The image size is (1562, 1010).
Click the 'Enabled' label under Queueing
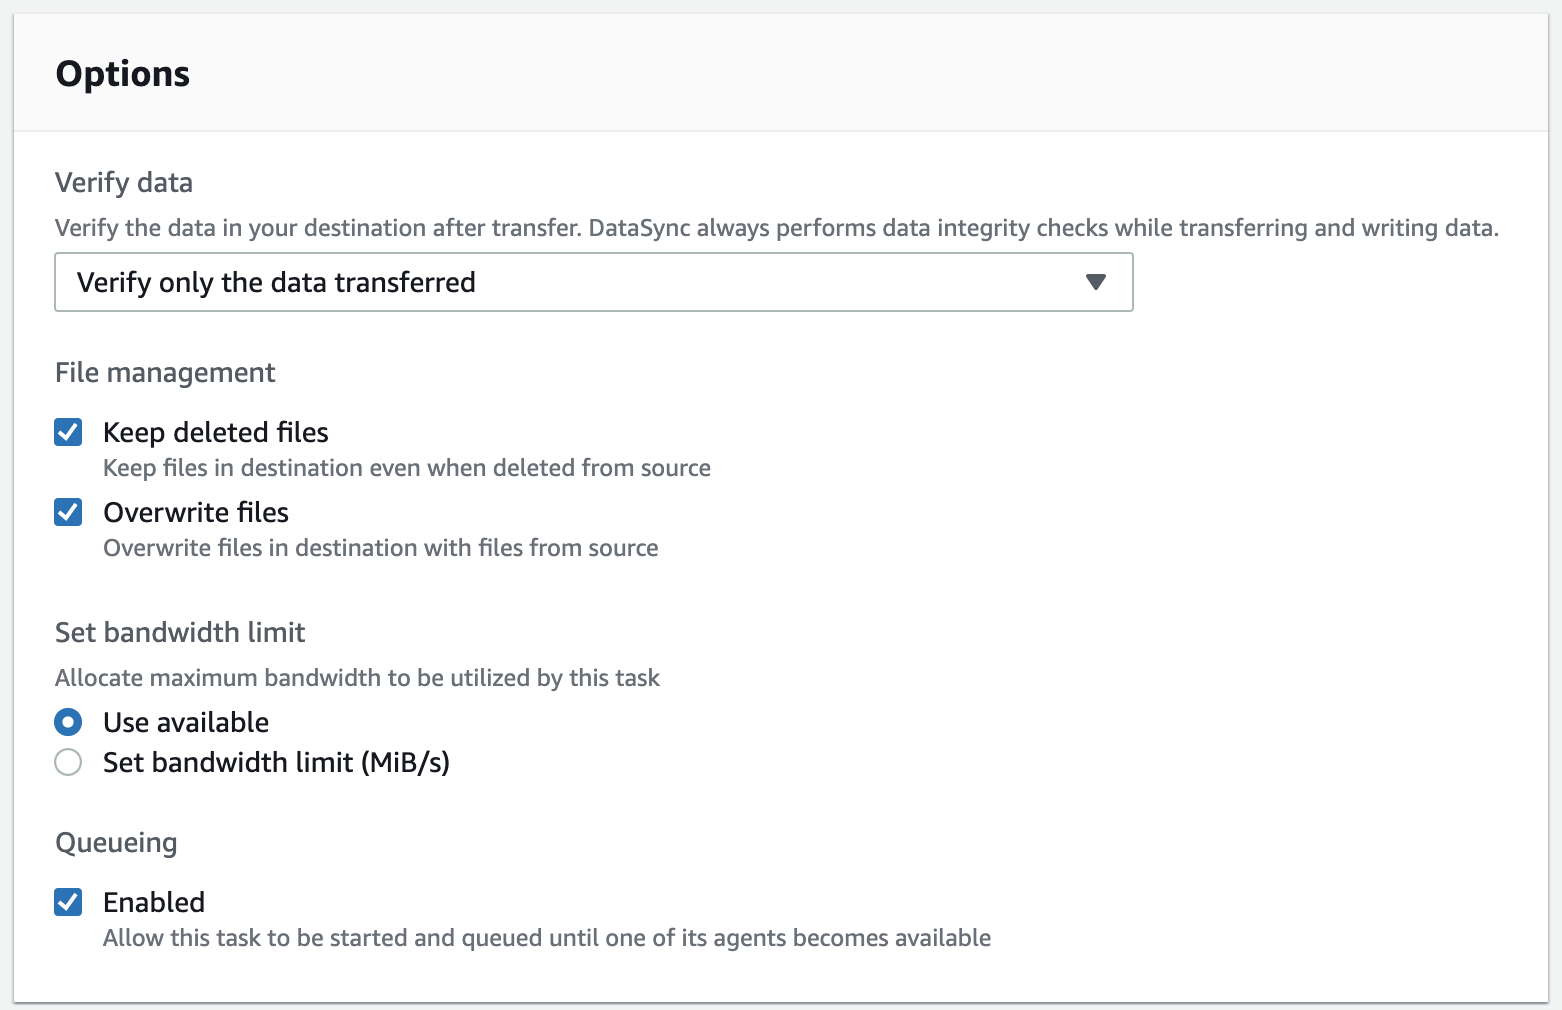pos(154,902)
